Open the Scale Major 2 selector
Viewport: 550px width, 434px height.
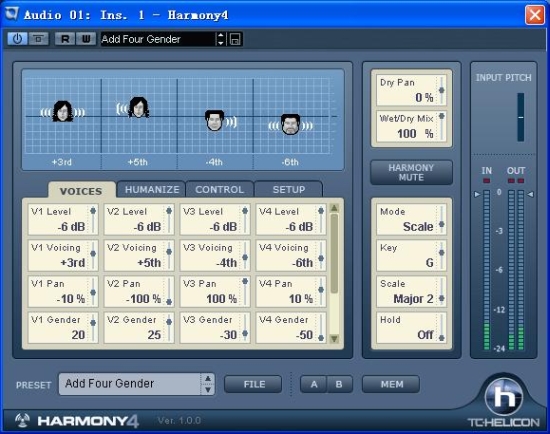[411, 292]
